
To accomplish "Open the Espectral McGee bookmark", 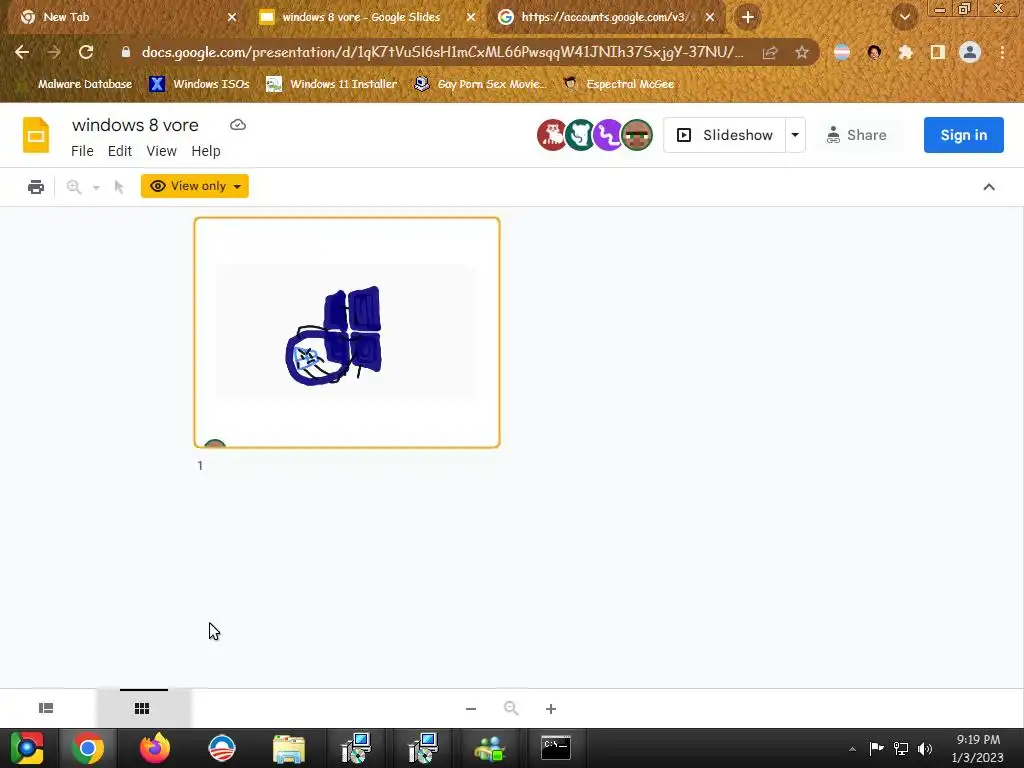I will pyautogui.click(x=619, y=84).
